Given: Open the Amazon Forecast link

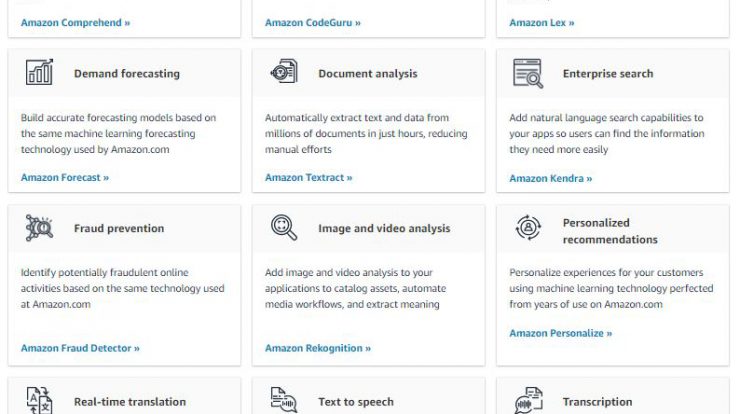Looking at the screenshot, I should point(65,177).
